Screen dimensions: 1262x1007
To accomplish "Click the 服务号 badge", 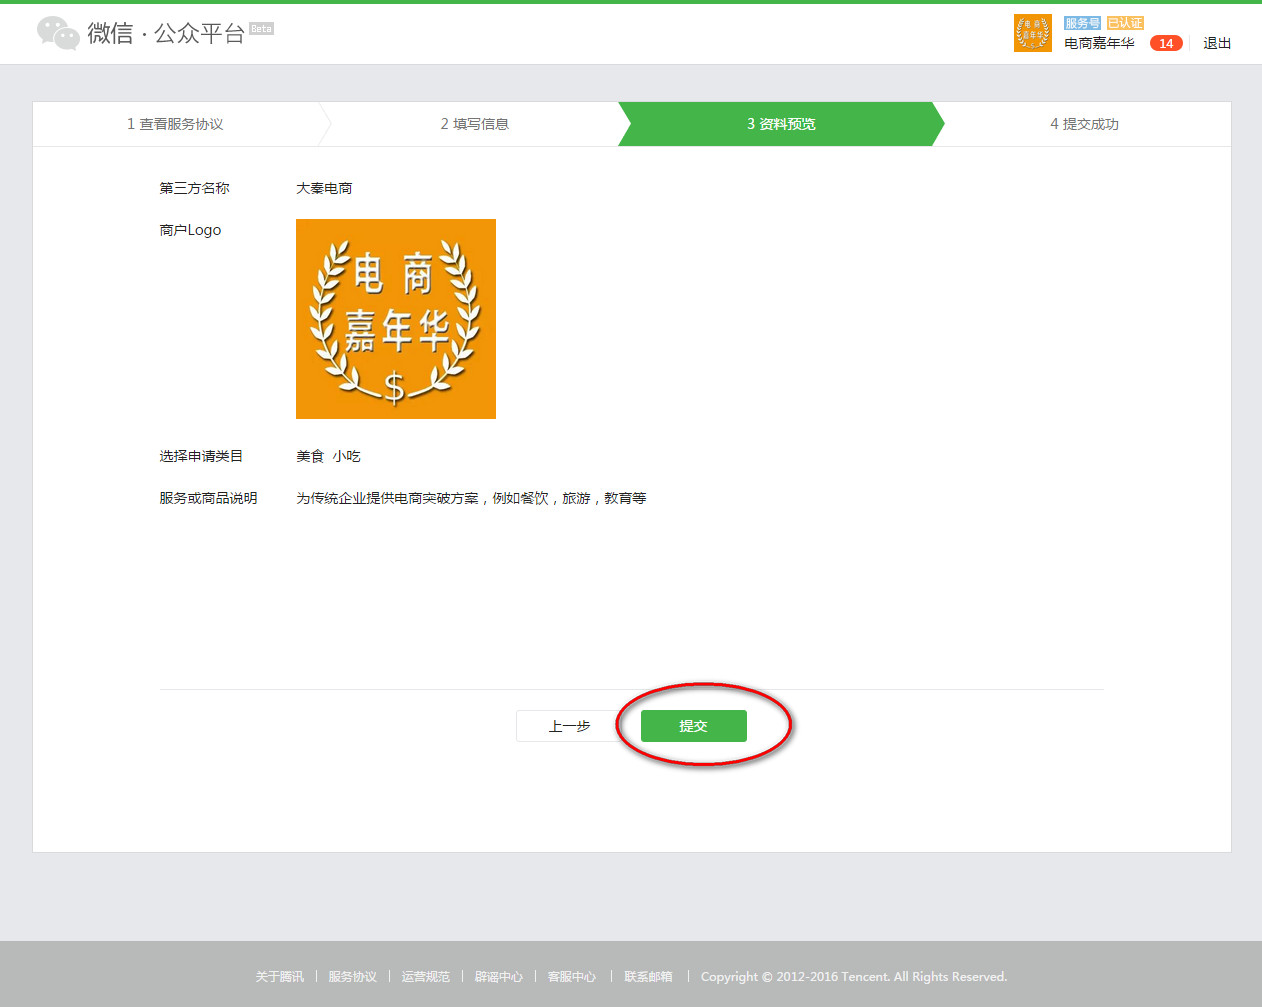I will tap(1082, 23).
